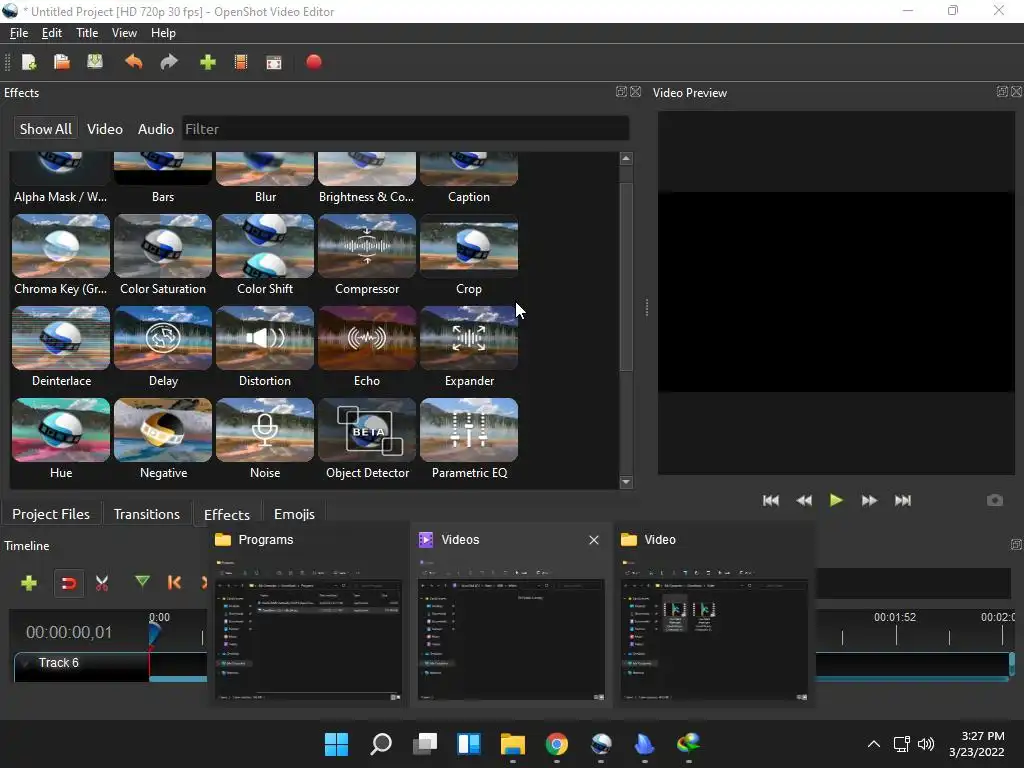Viewport: 1024px width, 768px height.
Task: Open the Title menu
Action: click(87, 33)
